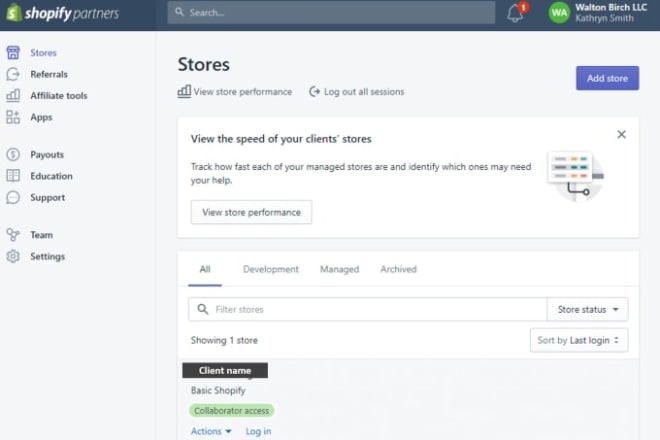Image resolution: width=660 pixels, height=440 pixels.
Task: Go to Support page
Action: point(48,198)
